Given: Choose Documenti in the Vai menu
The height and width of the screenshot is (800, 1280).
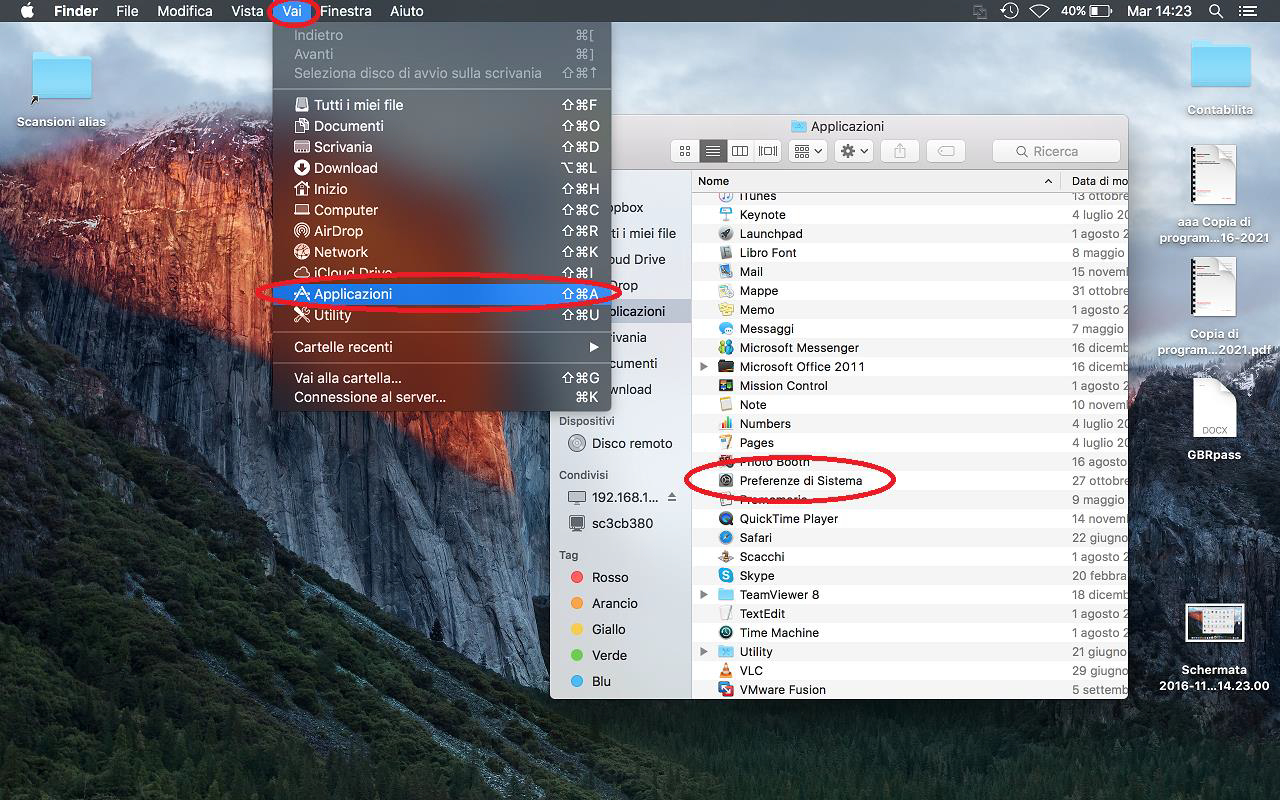Looking at the screenshot, I should pyautogui.click(x=441, y=126).
